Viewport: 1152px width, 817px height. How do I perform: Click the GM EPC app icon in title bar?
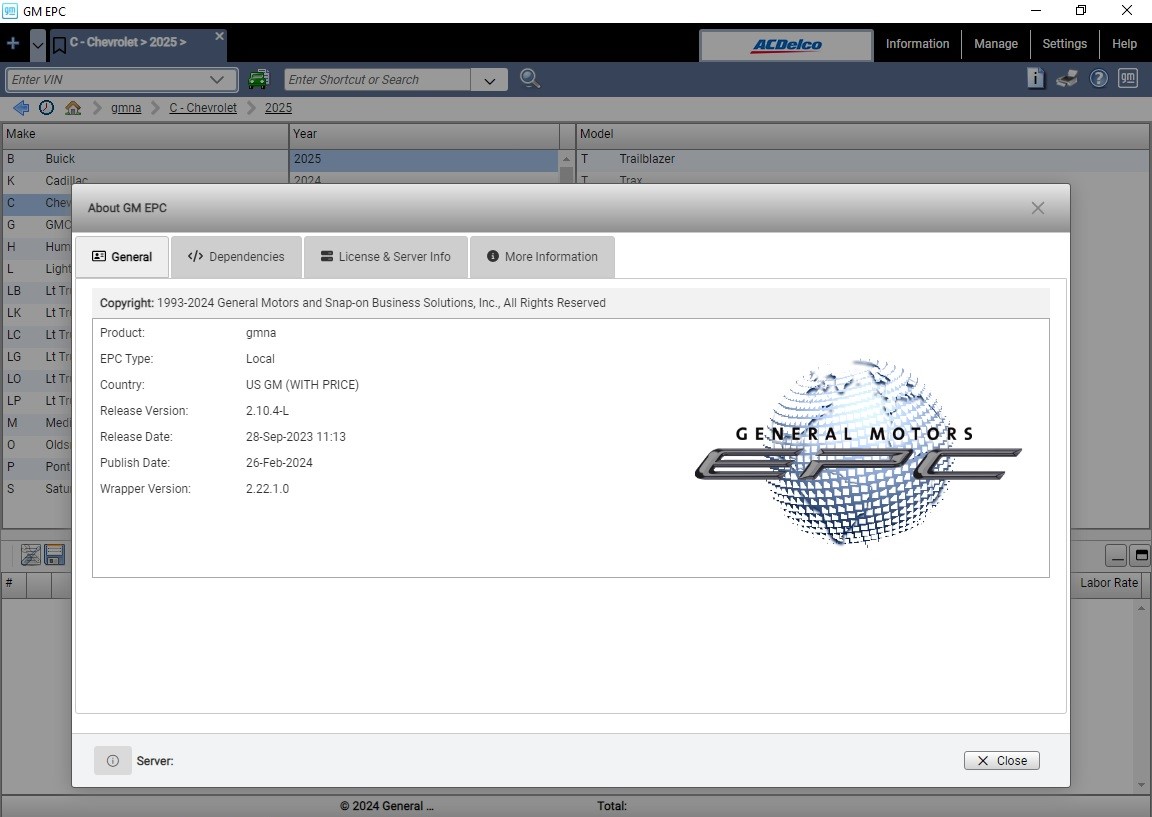10,11
